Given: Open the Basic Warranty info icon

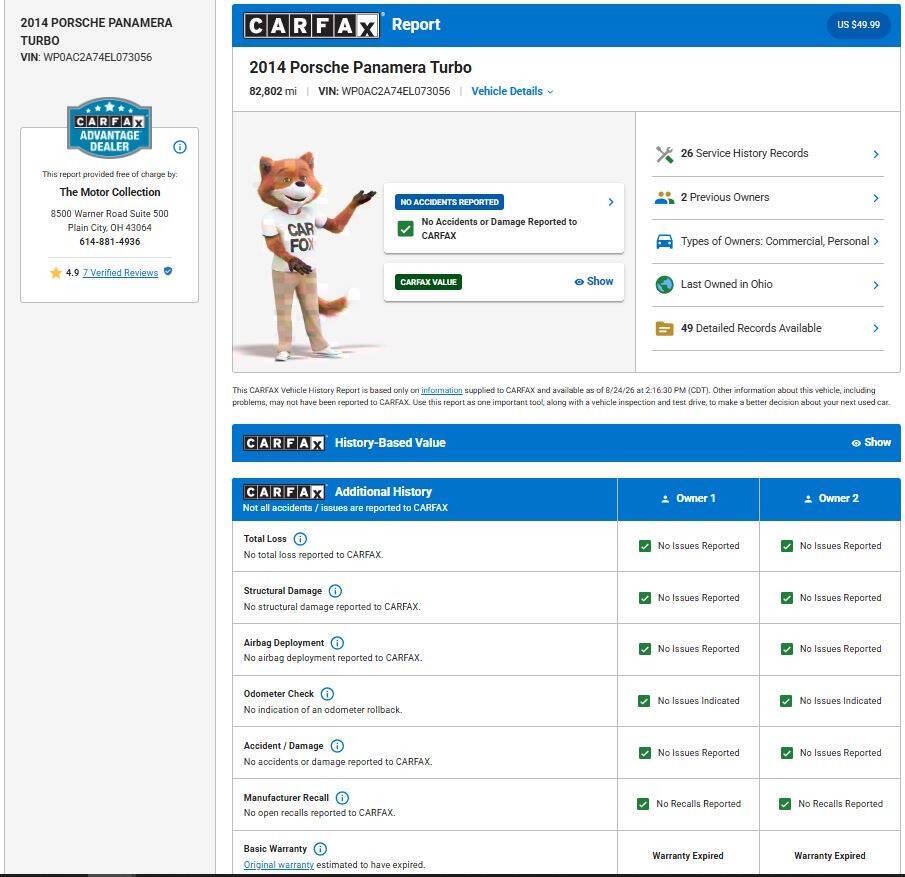Looking at the screenshot, I should 320,849.
